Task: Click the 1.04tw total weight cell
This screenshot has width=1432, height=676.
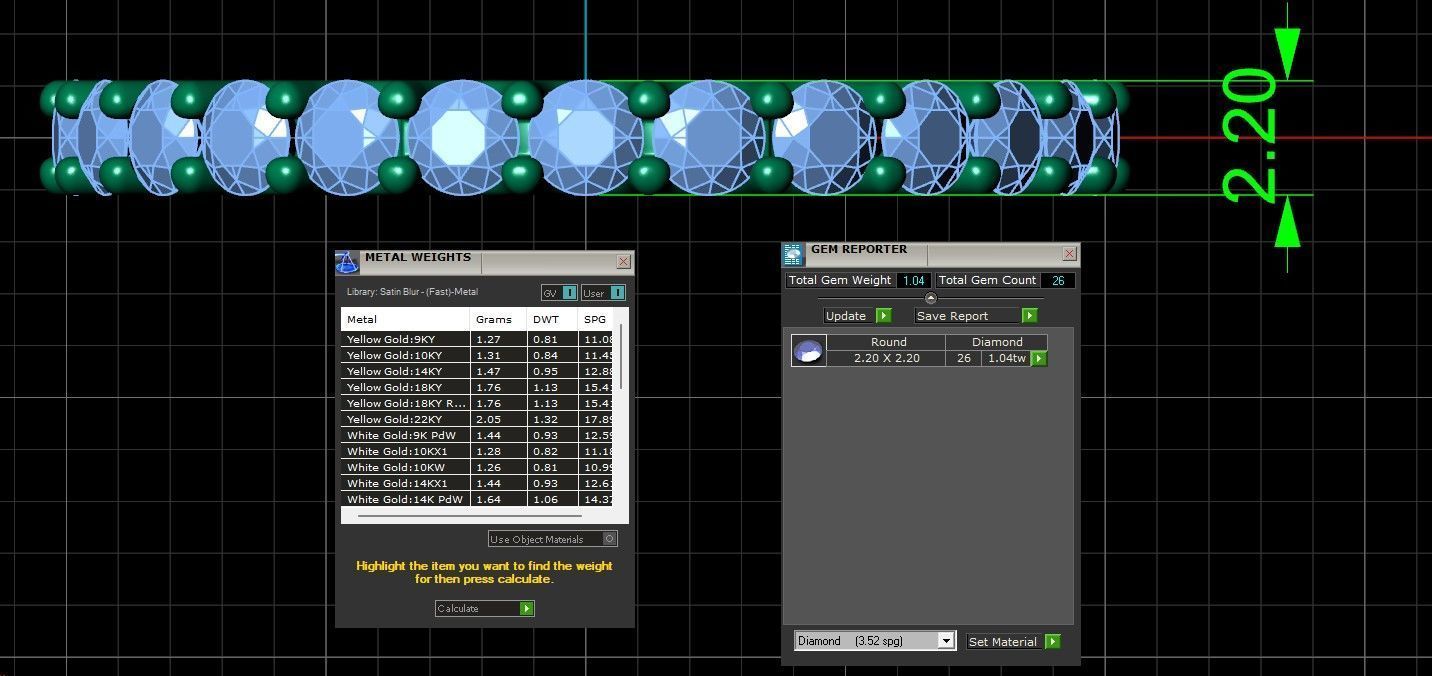Action: tap(1006, 358)
